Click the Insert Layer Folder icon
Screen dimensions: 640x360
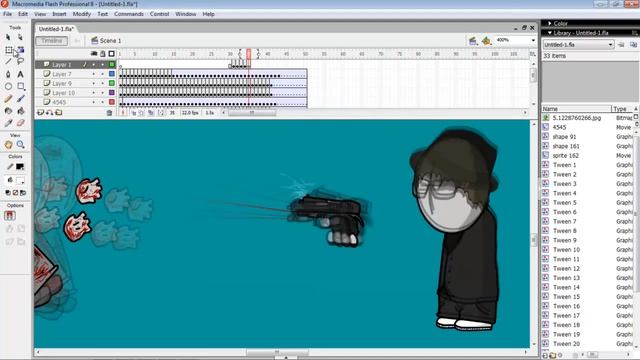[59, 113]
